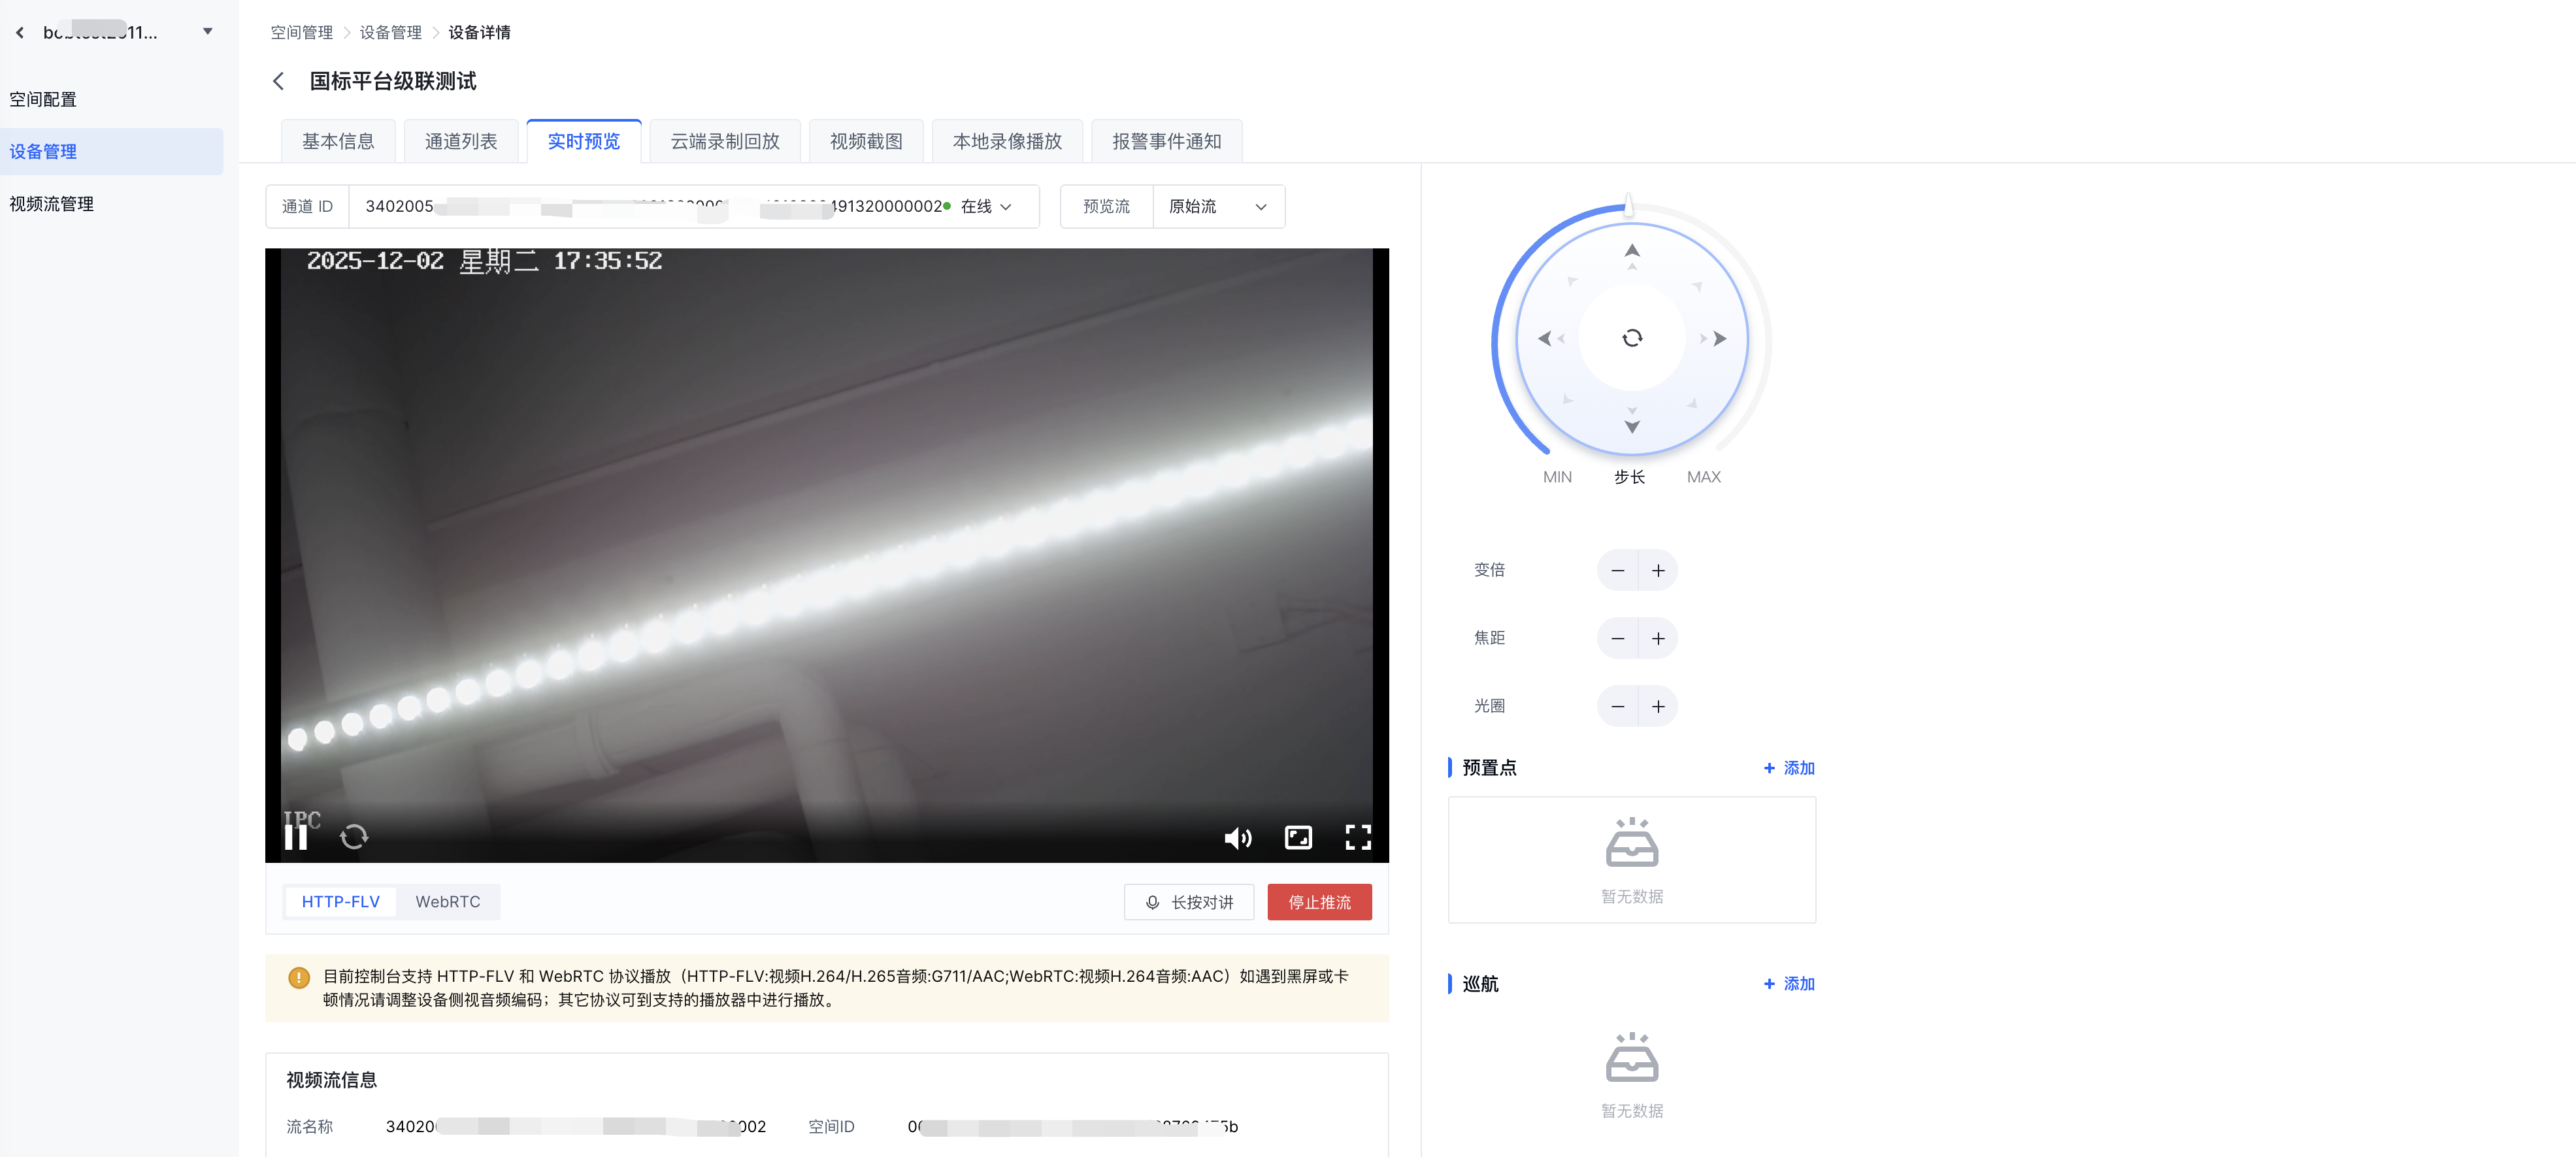Screen dimensions: 2576x1157
Task: Click the red 停止推流 button
Action: point(1319,902)
